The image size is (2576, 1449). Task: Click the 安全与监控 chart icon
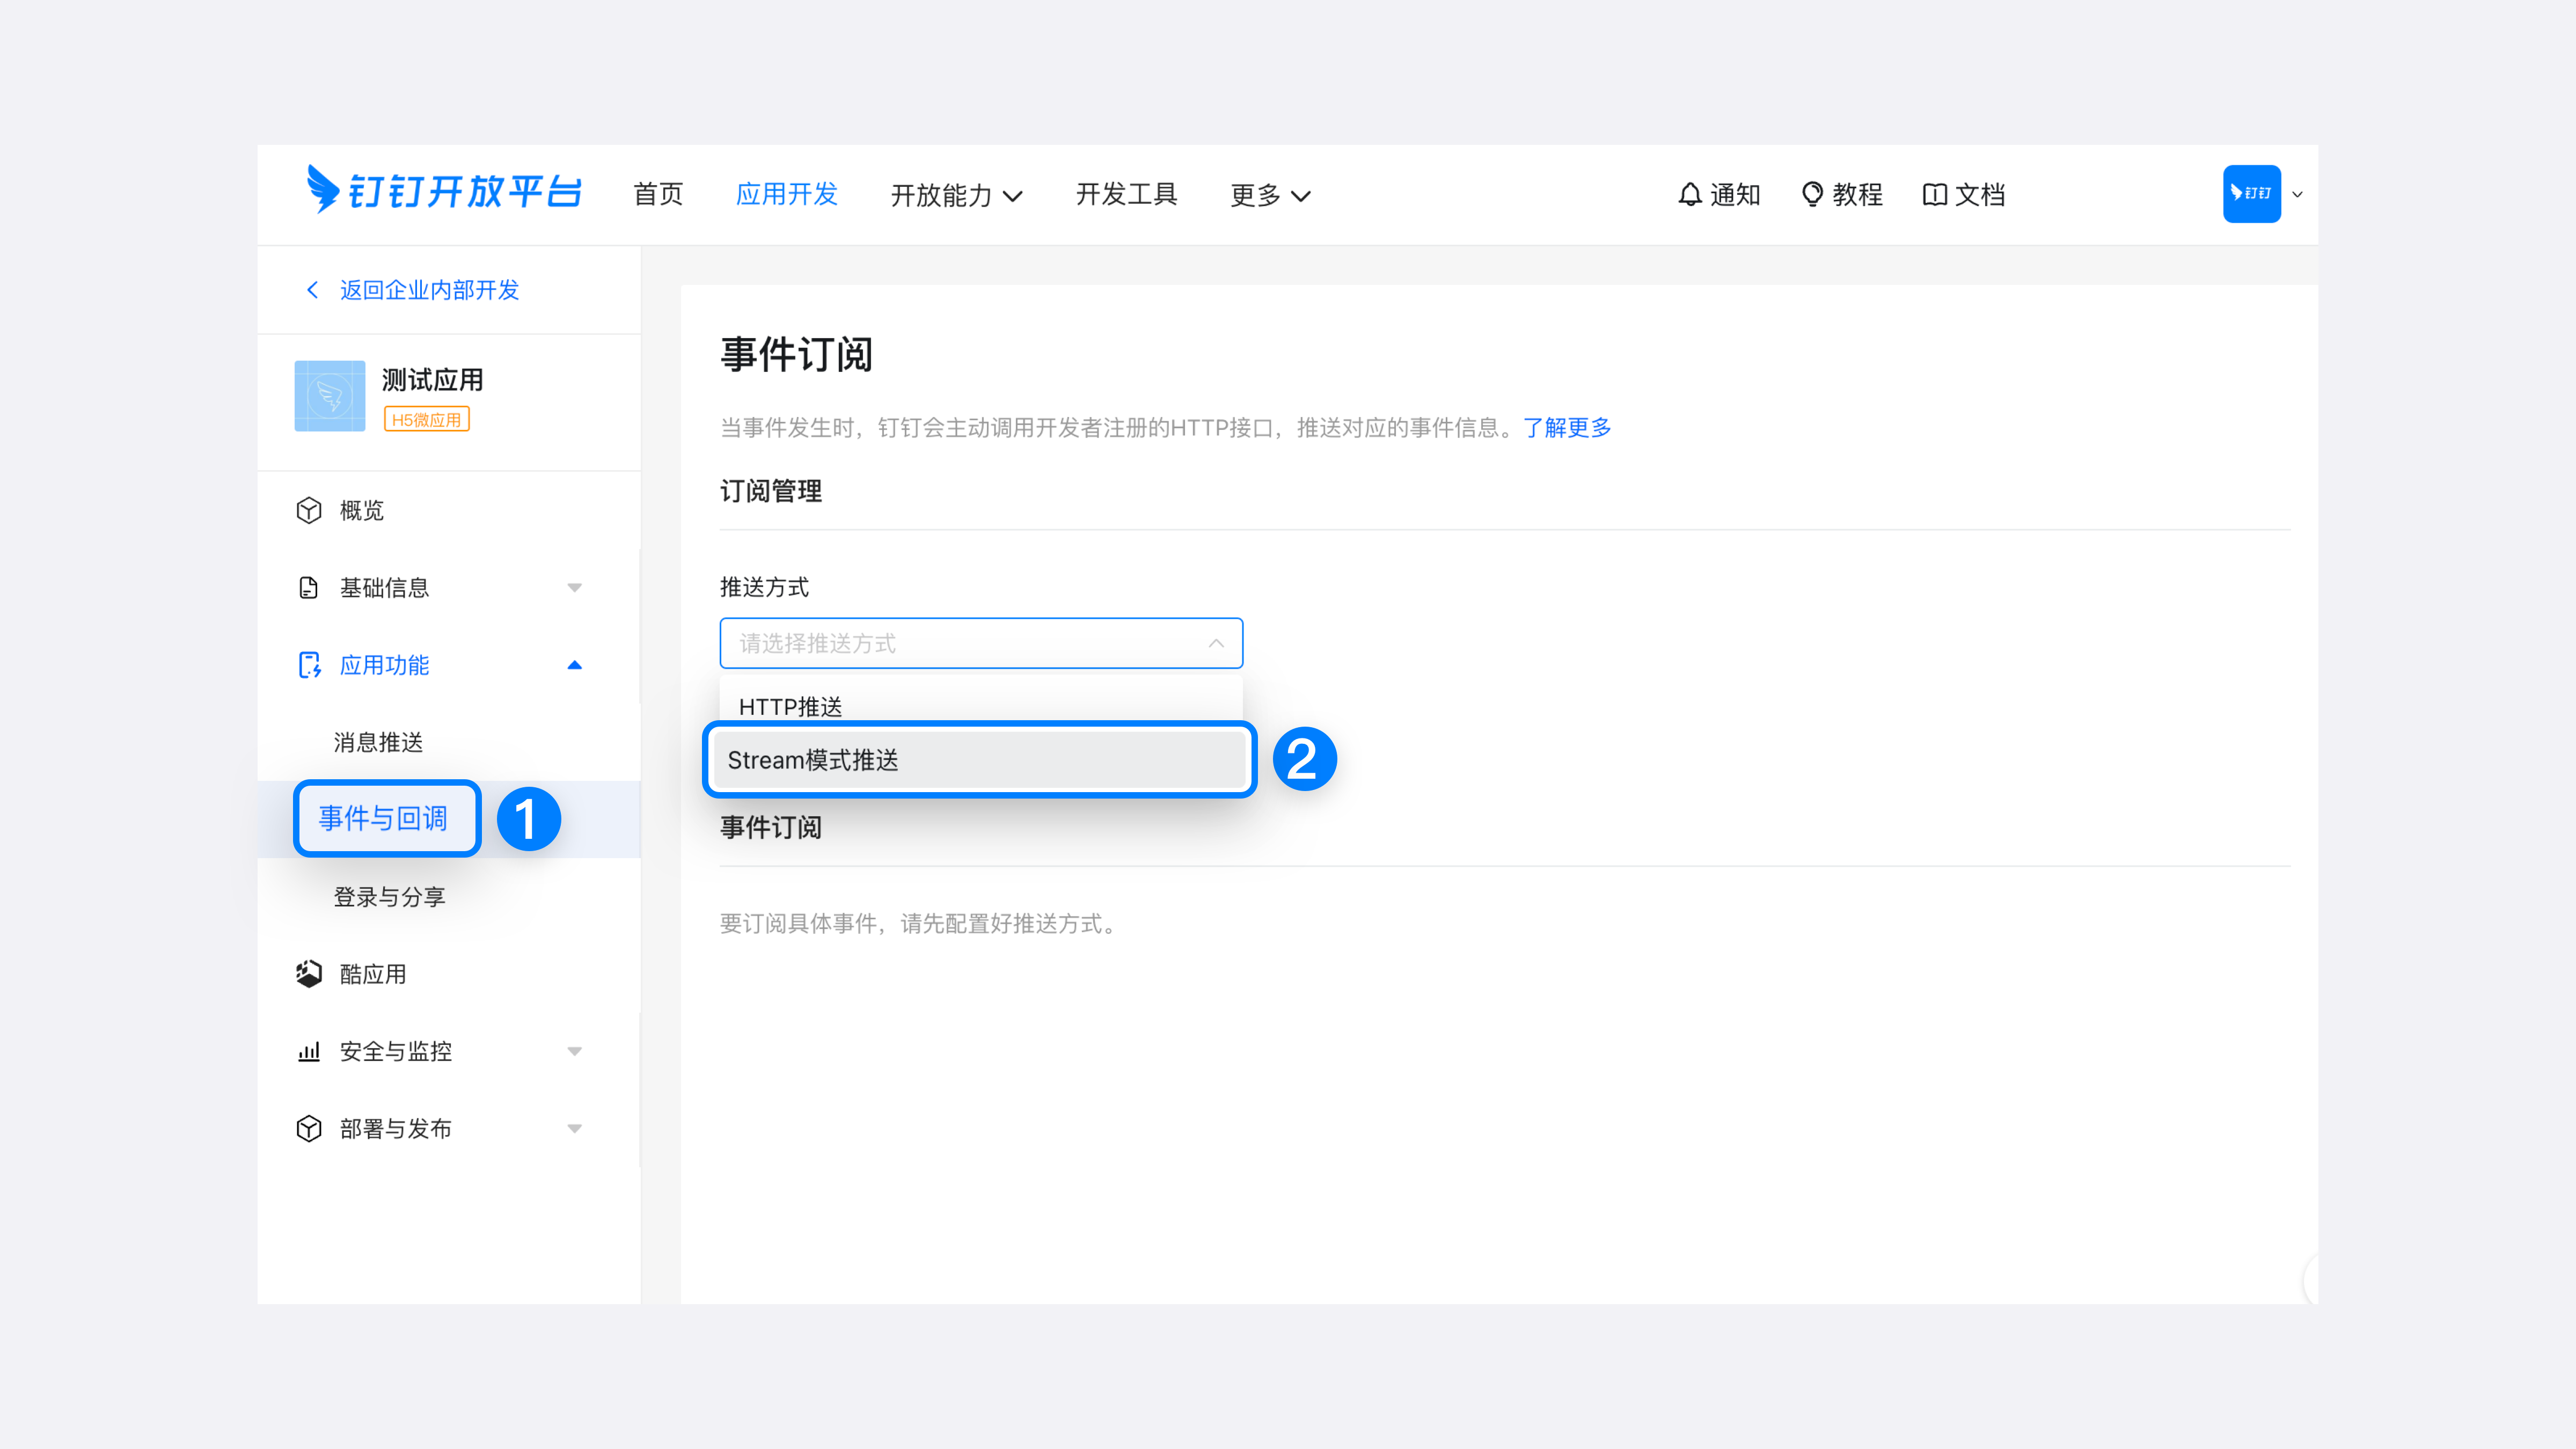coord(309,1051)
